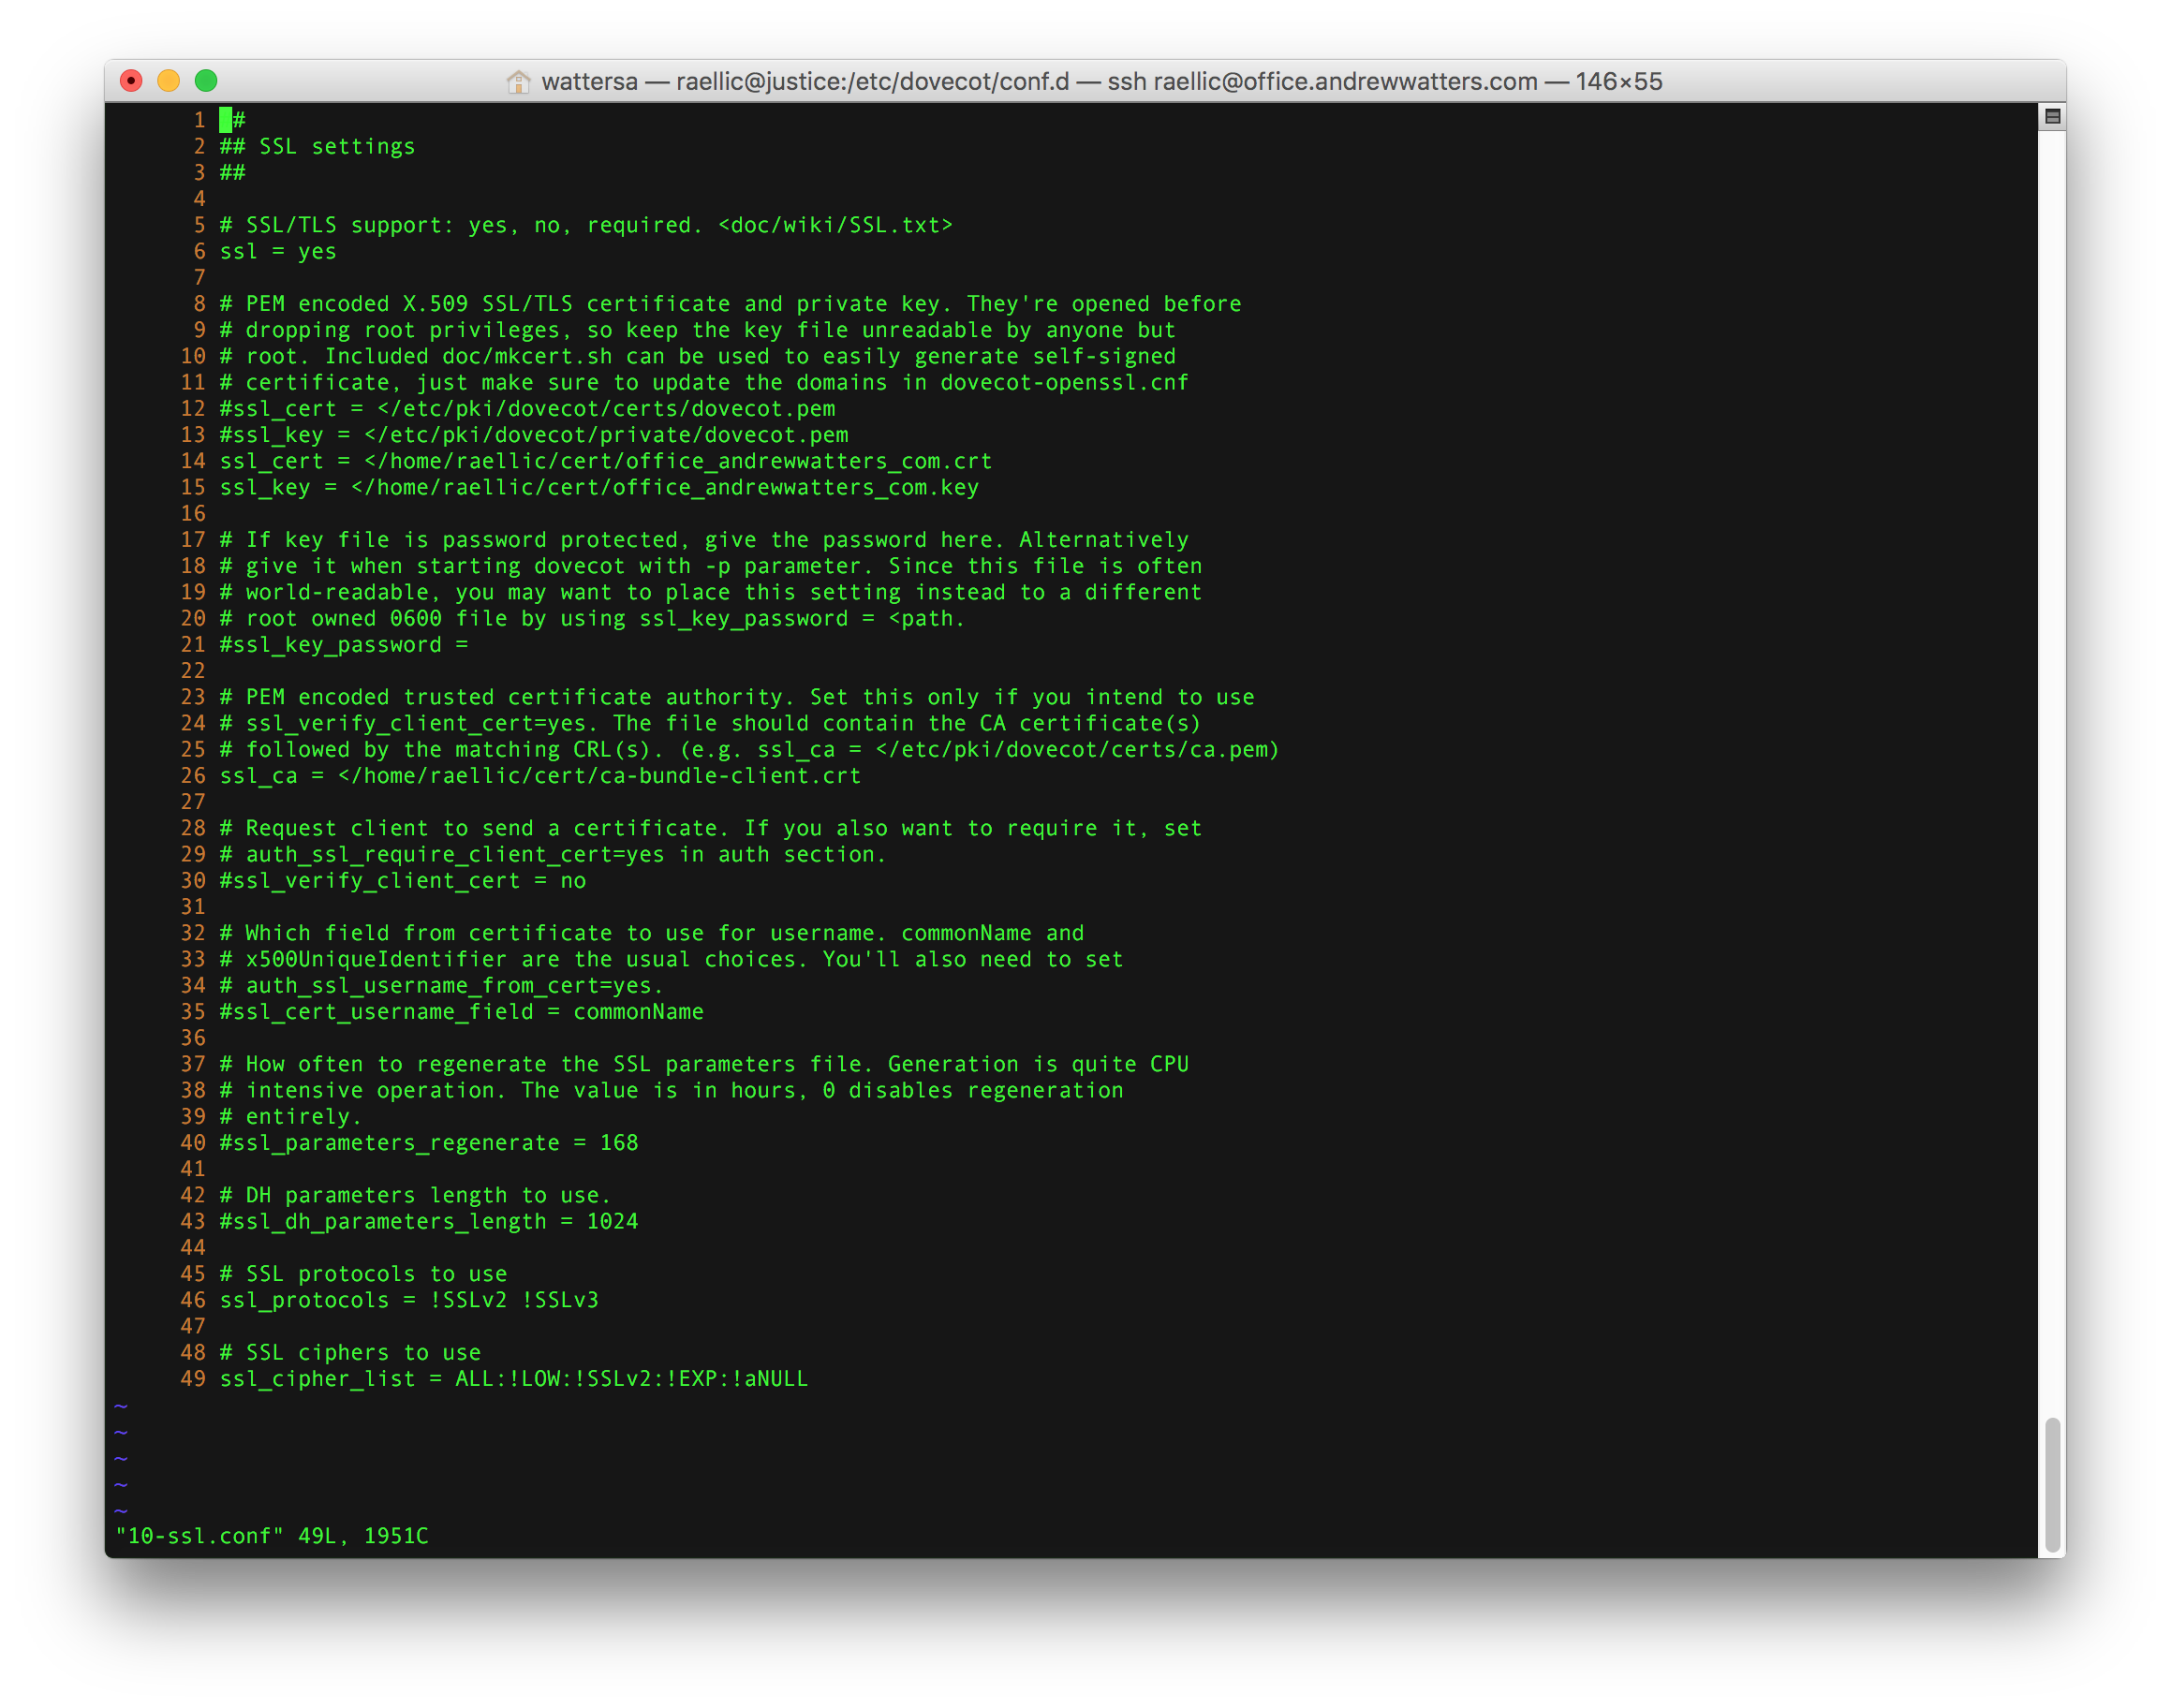Click the red close window button
This screenshot has height=1708, width=2171.
131,81
